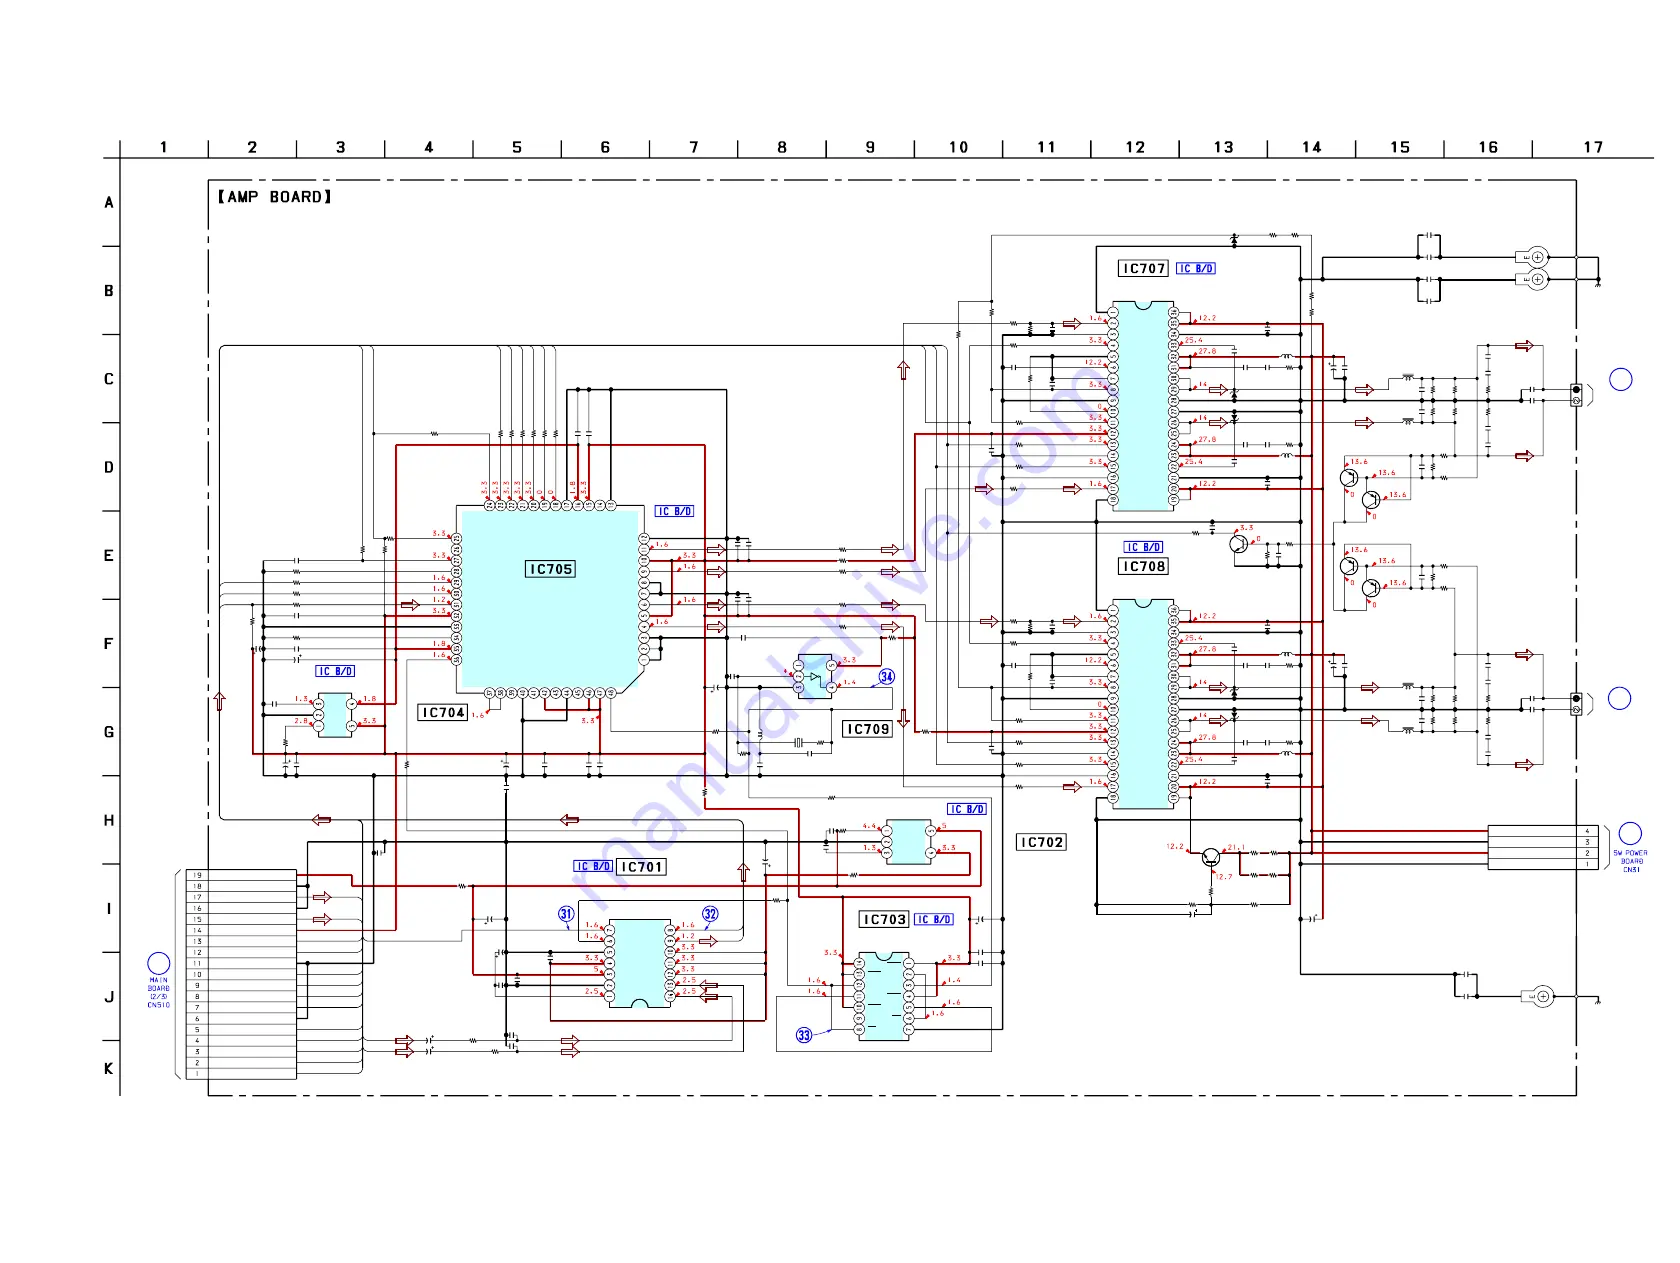Click the IC705 label
This screenshot has height=1263, width=1680.
click(551, 569)
